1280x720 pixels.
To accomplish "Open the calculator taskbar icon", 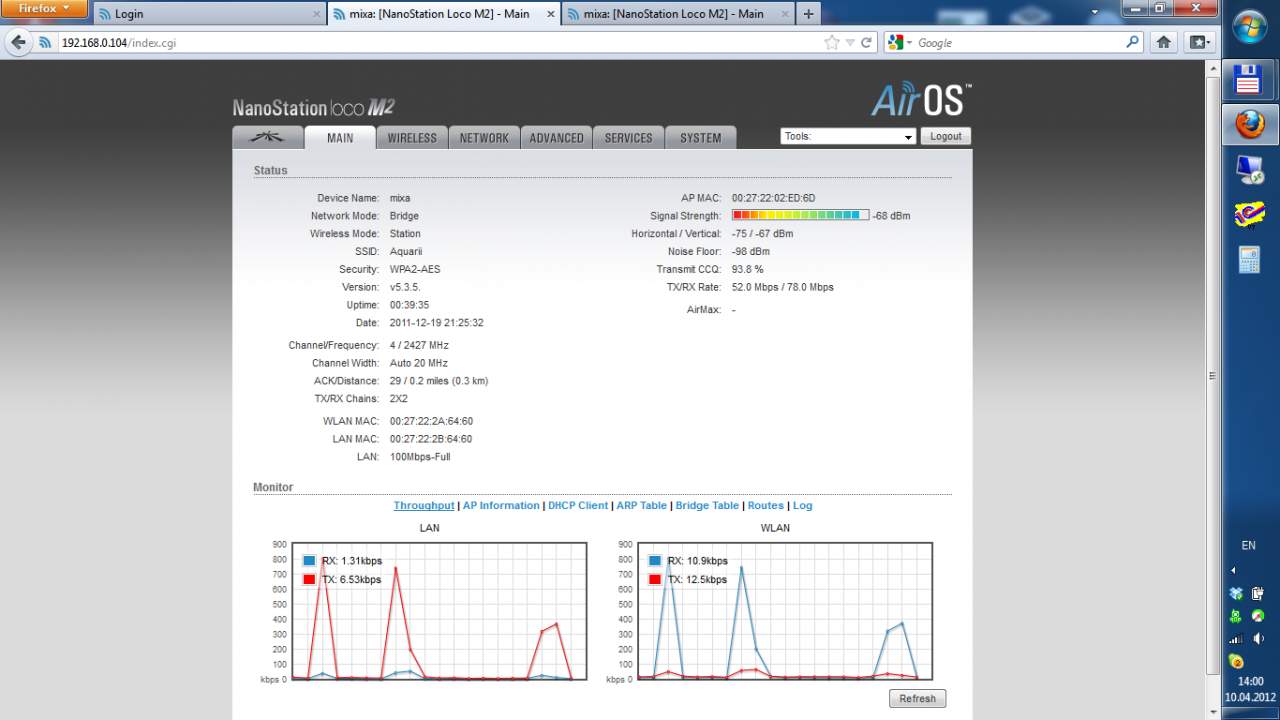I will click(1250, 260).
